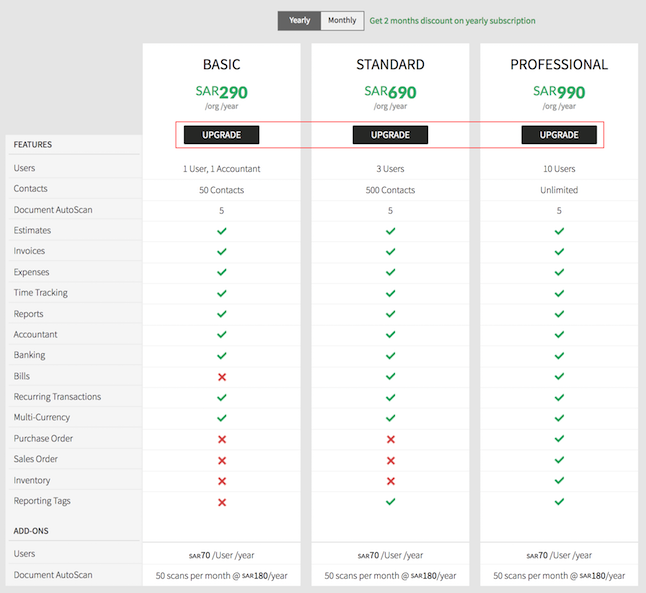
Task: Click the '500 Contacts' cell
Action: (x=390, y=190)
